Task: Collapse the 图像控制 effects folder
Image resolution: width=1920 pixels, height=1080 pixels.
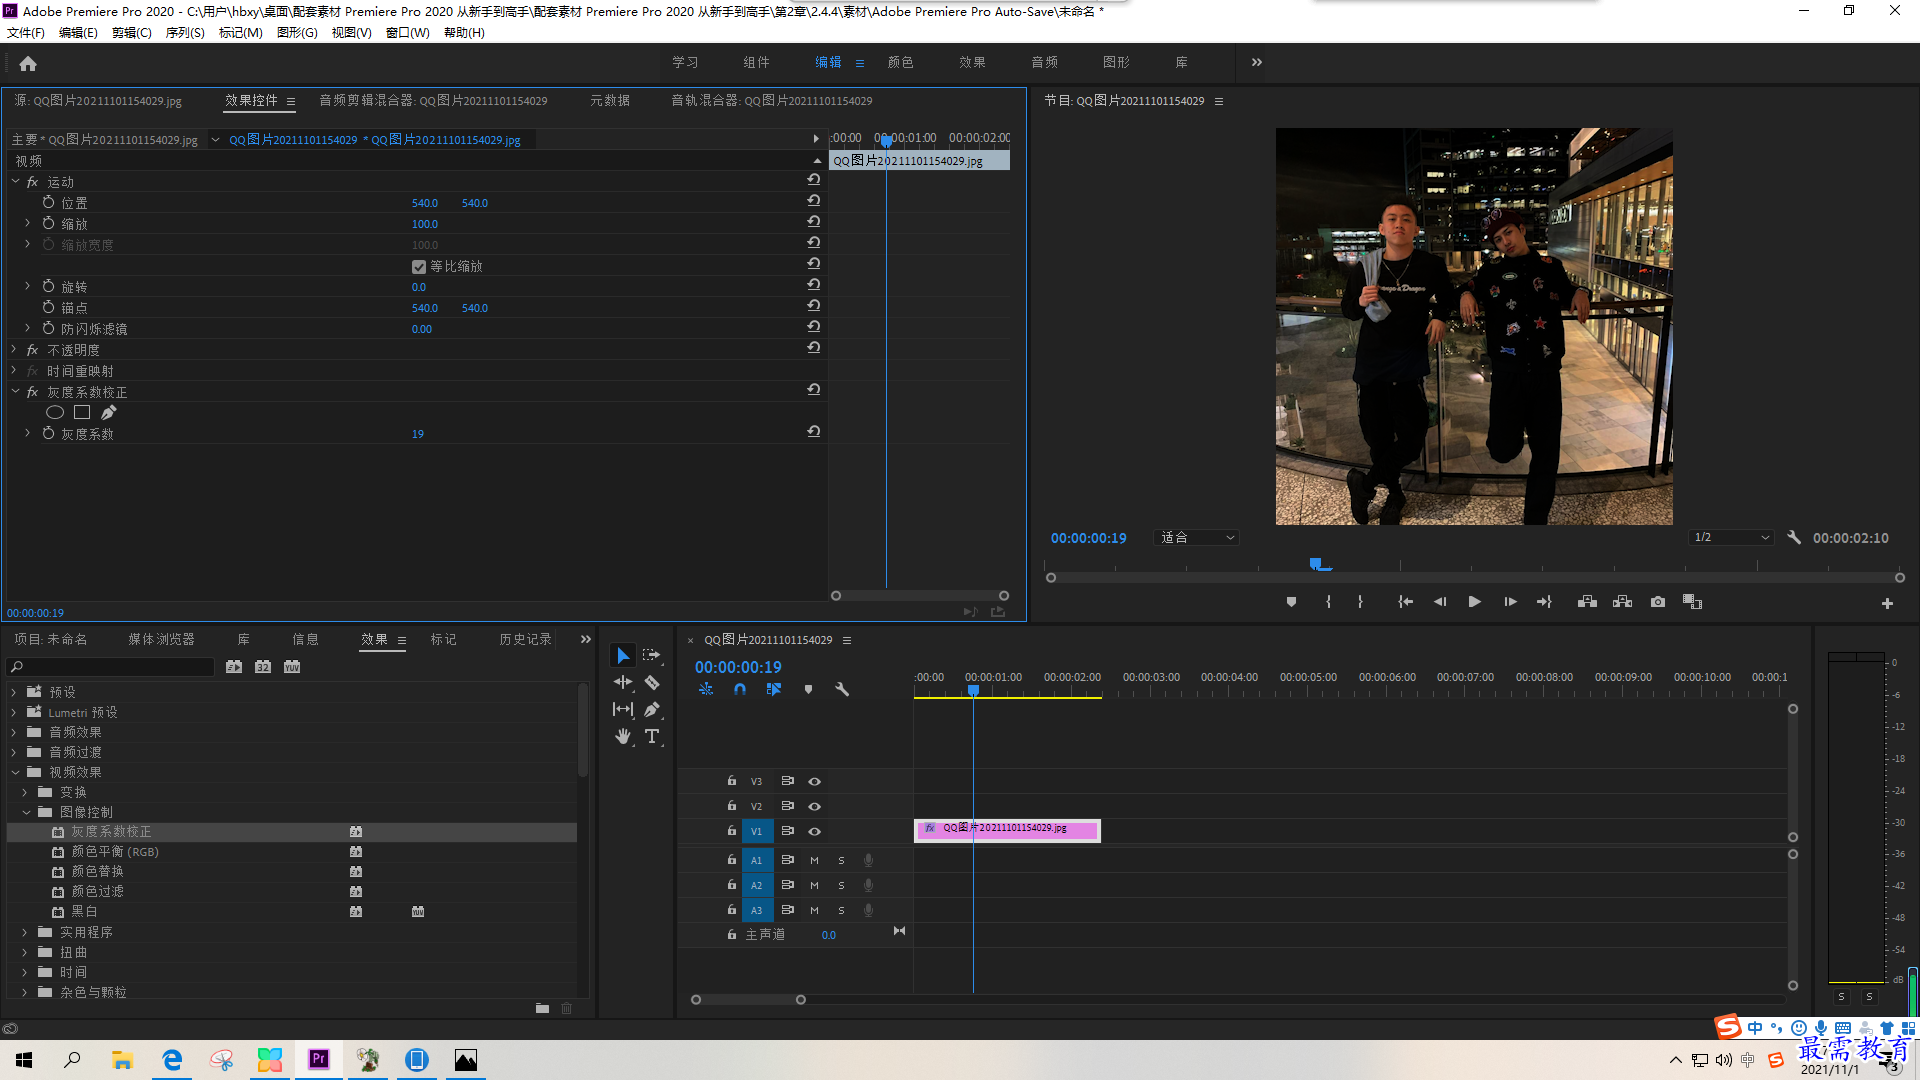Action: tap(27, 812)
